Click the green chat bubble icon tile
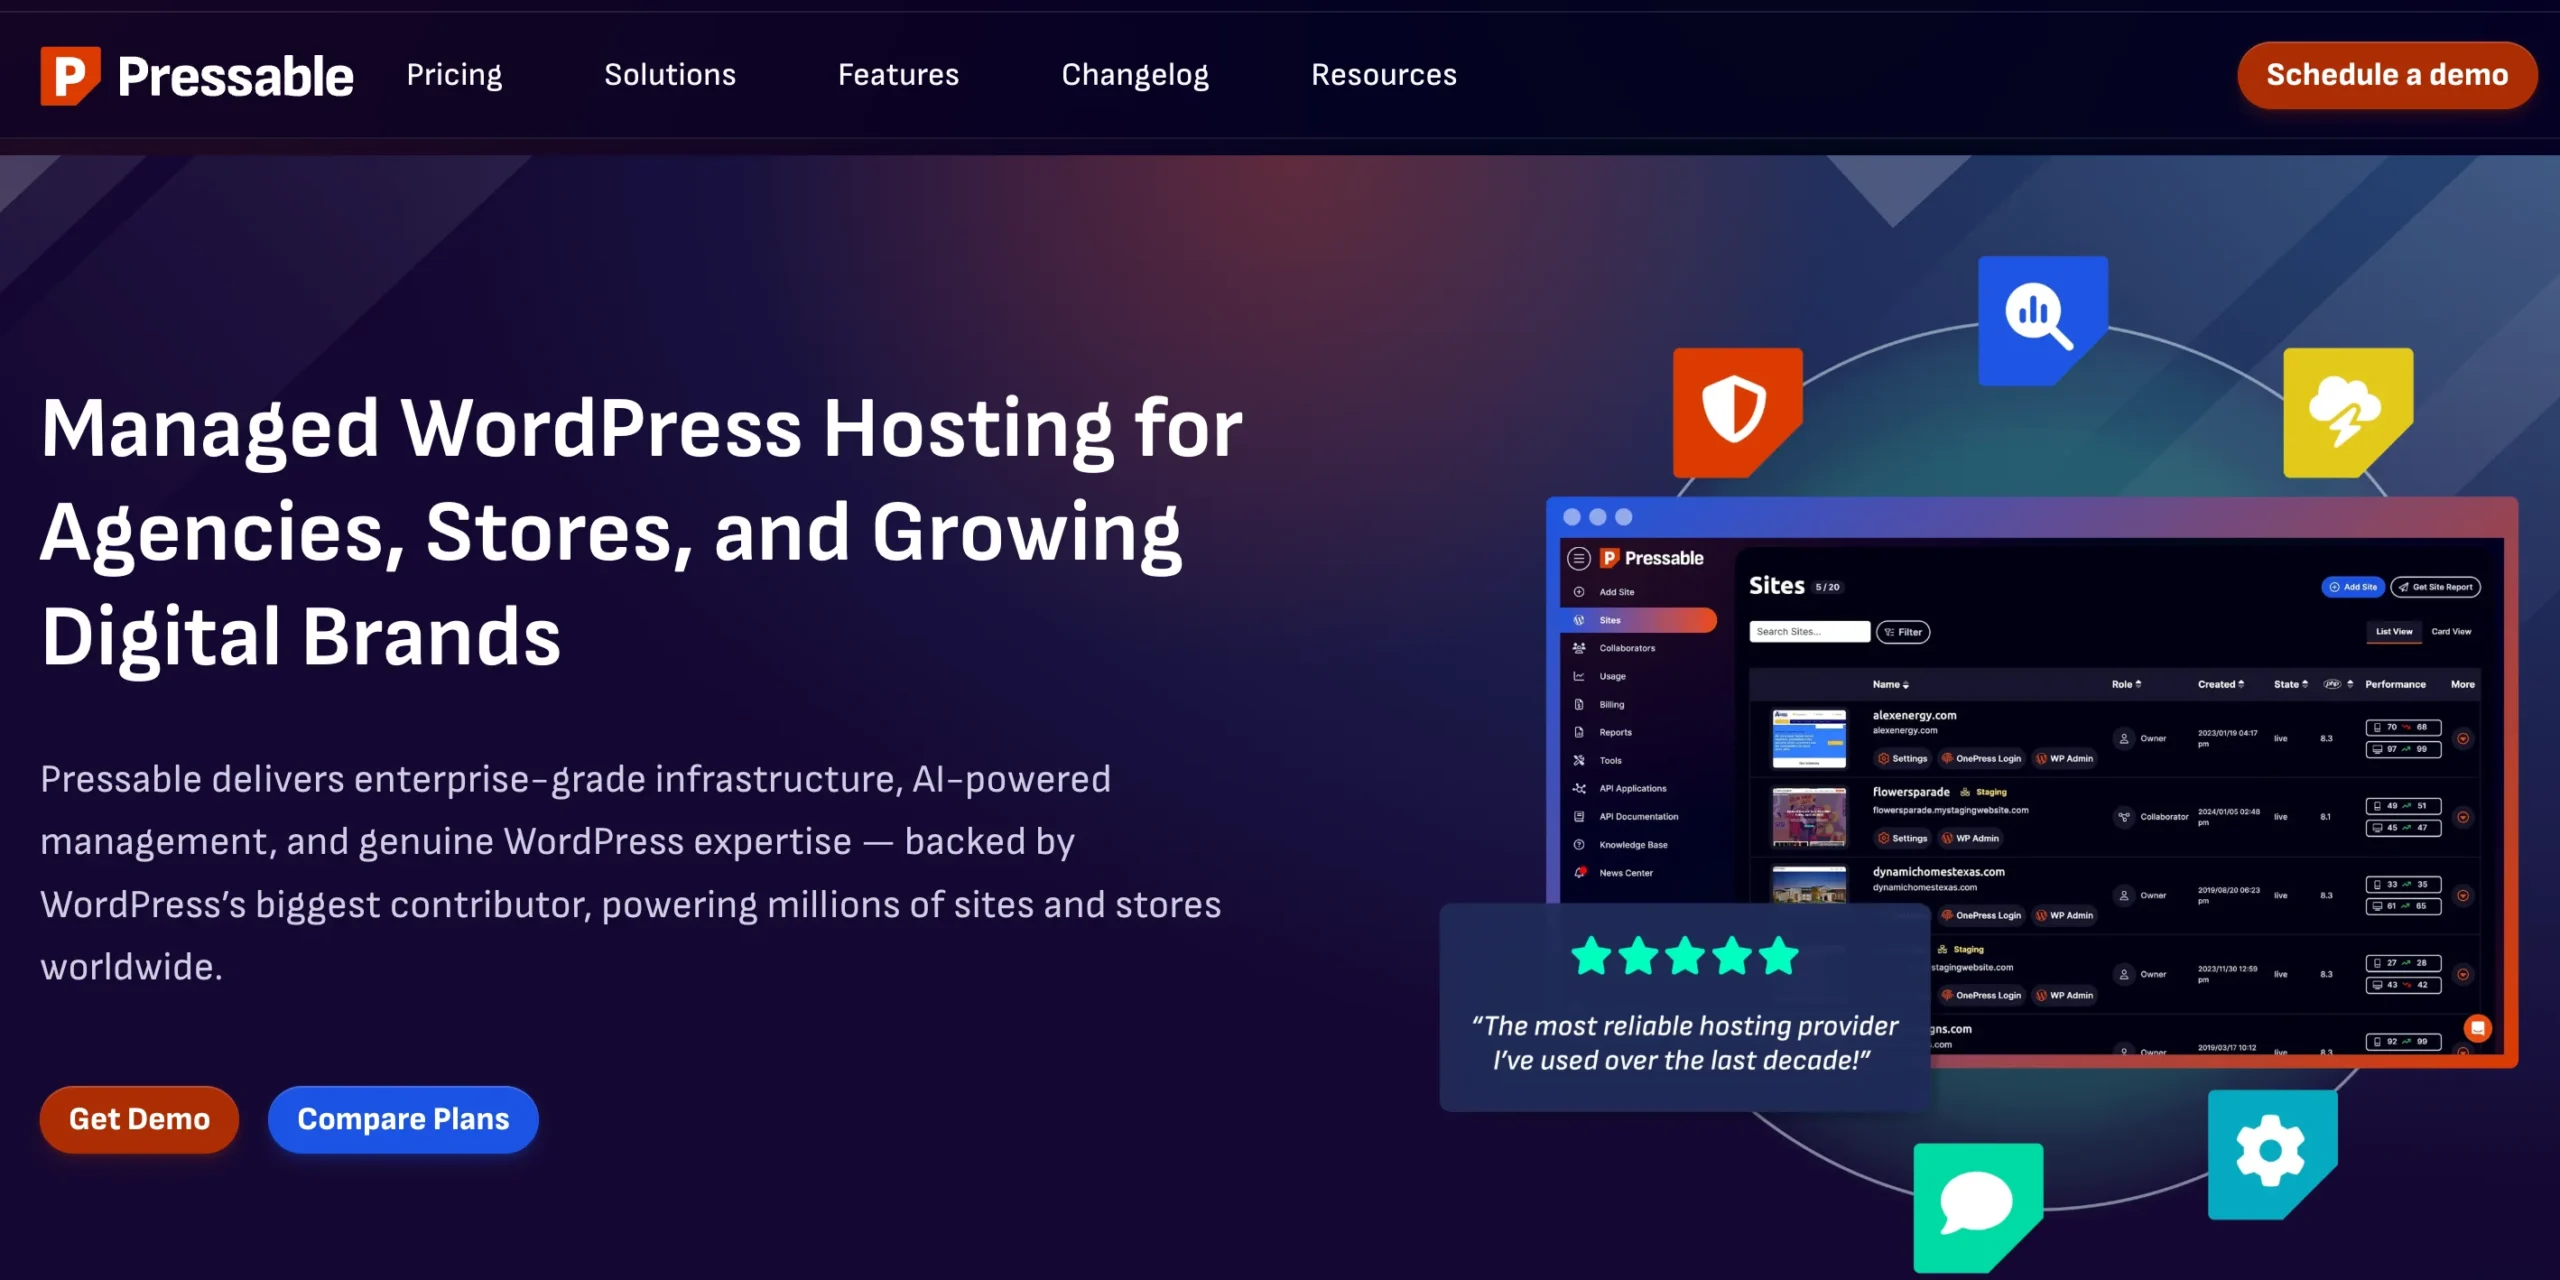This screenshot has width=2560, height=1280. point(1978,1207)
